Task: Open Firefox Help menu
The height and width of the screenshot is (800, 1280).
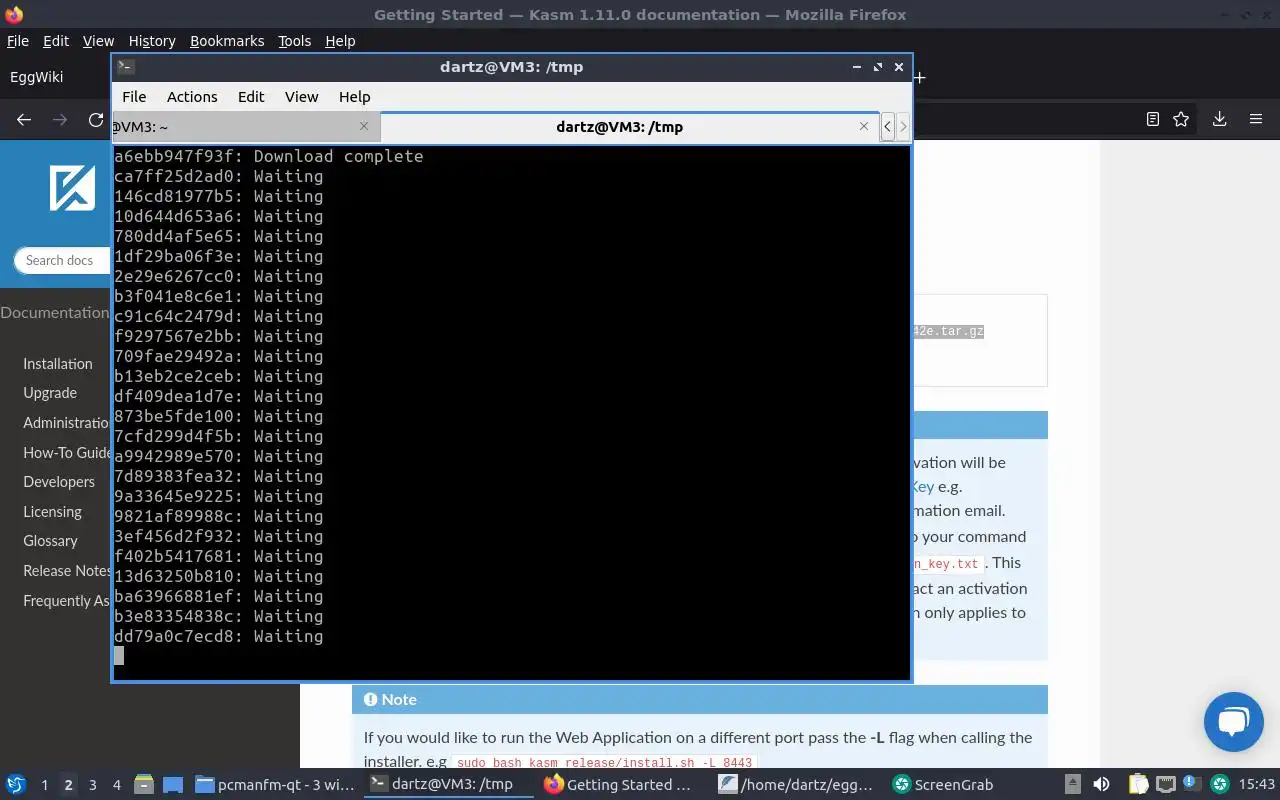Action: click(340, 41)
